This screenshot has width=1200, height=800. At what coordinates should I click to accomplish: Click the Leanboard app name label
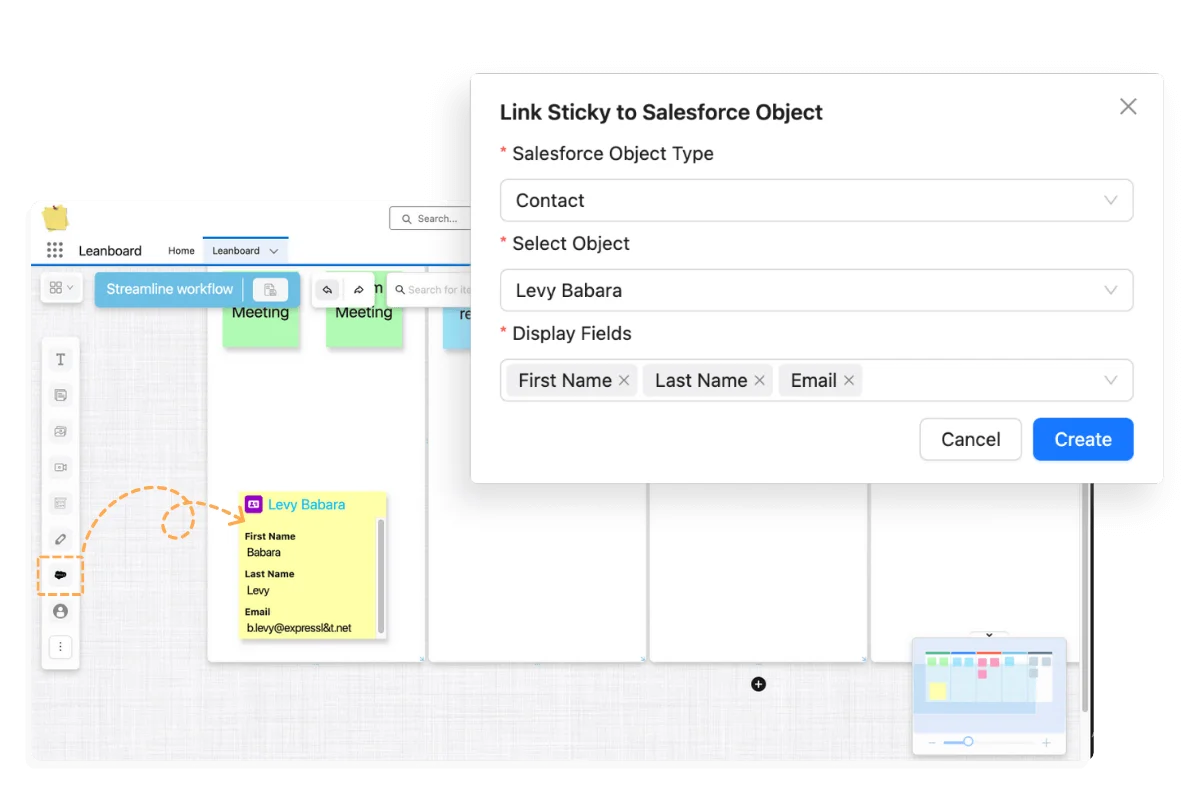110,251
